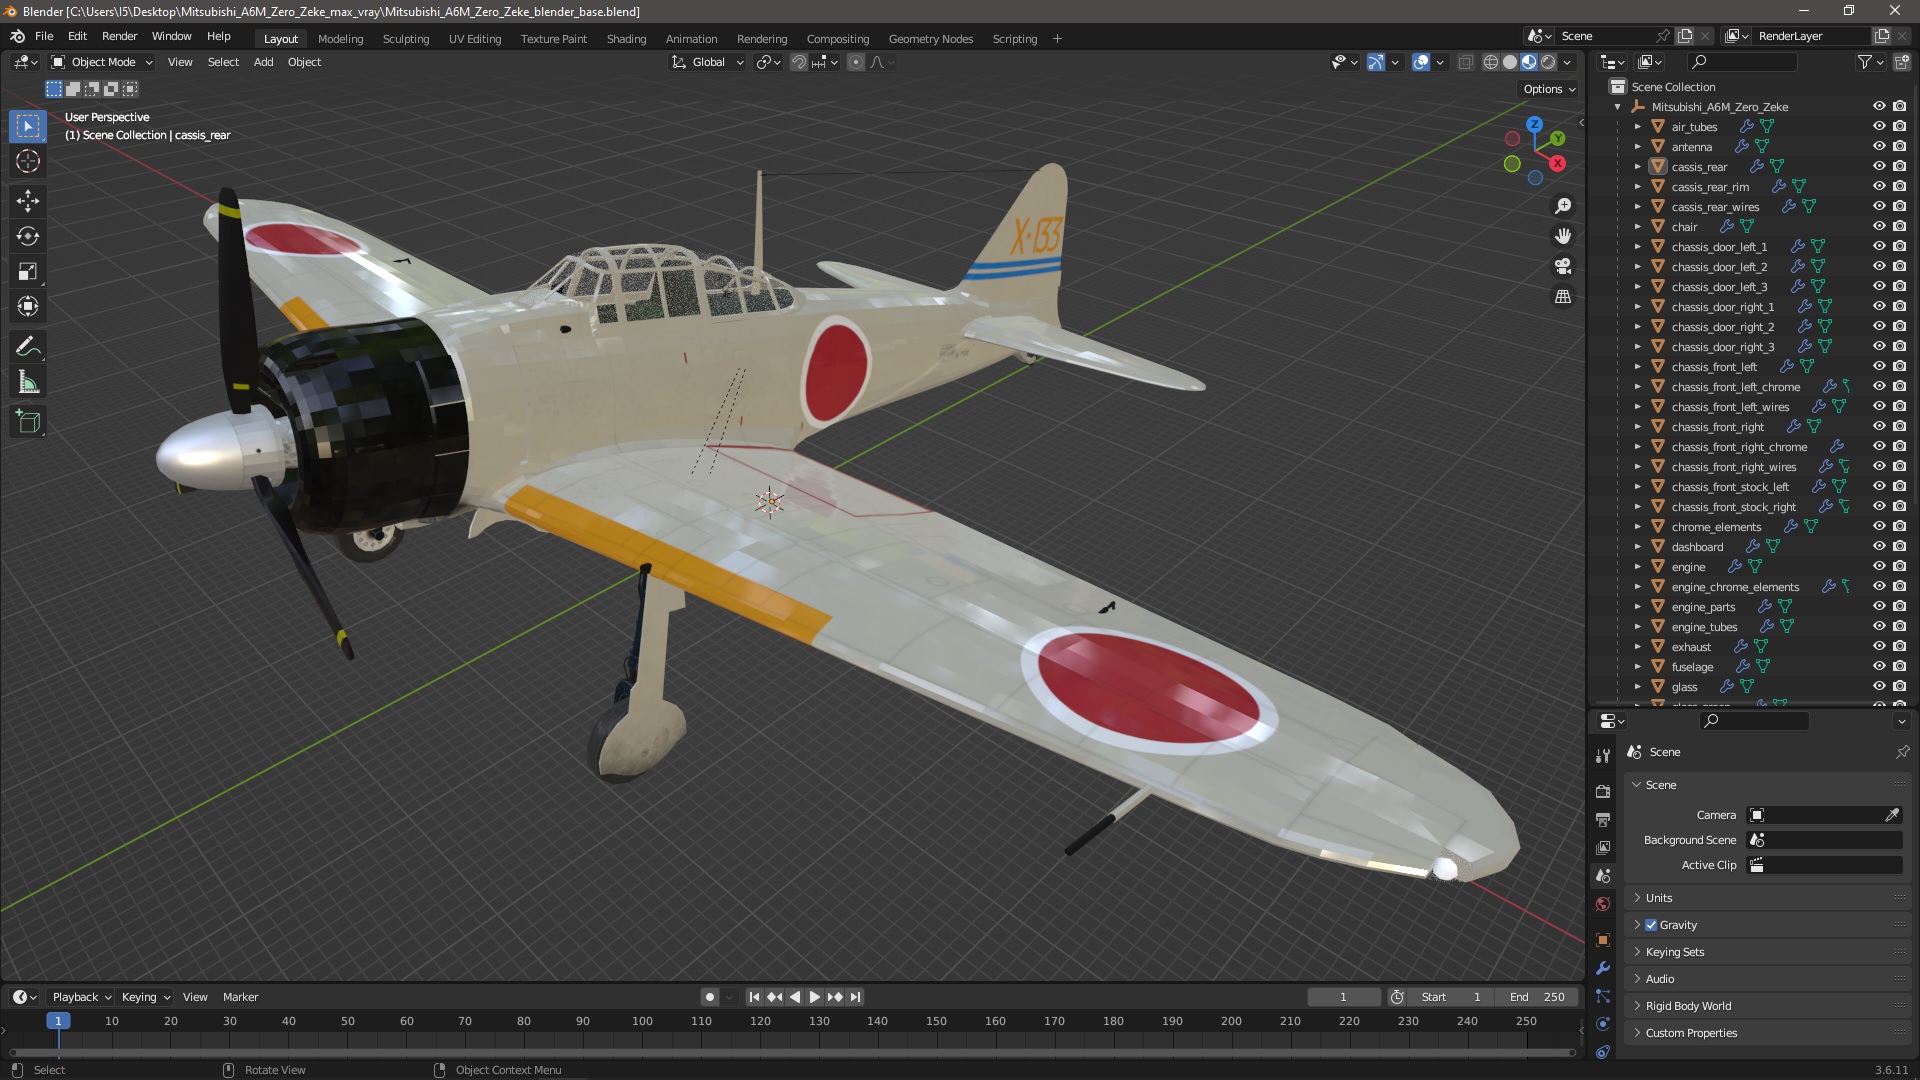Switch to solid viewport shading
This screenshot has width=1920, height=1080.
[1510, 62]
